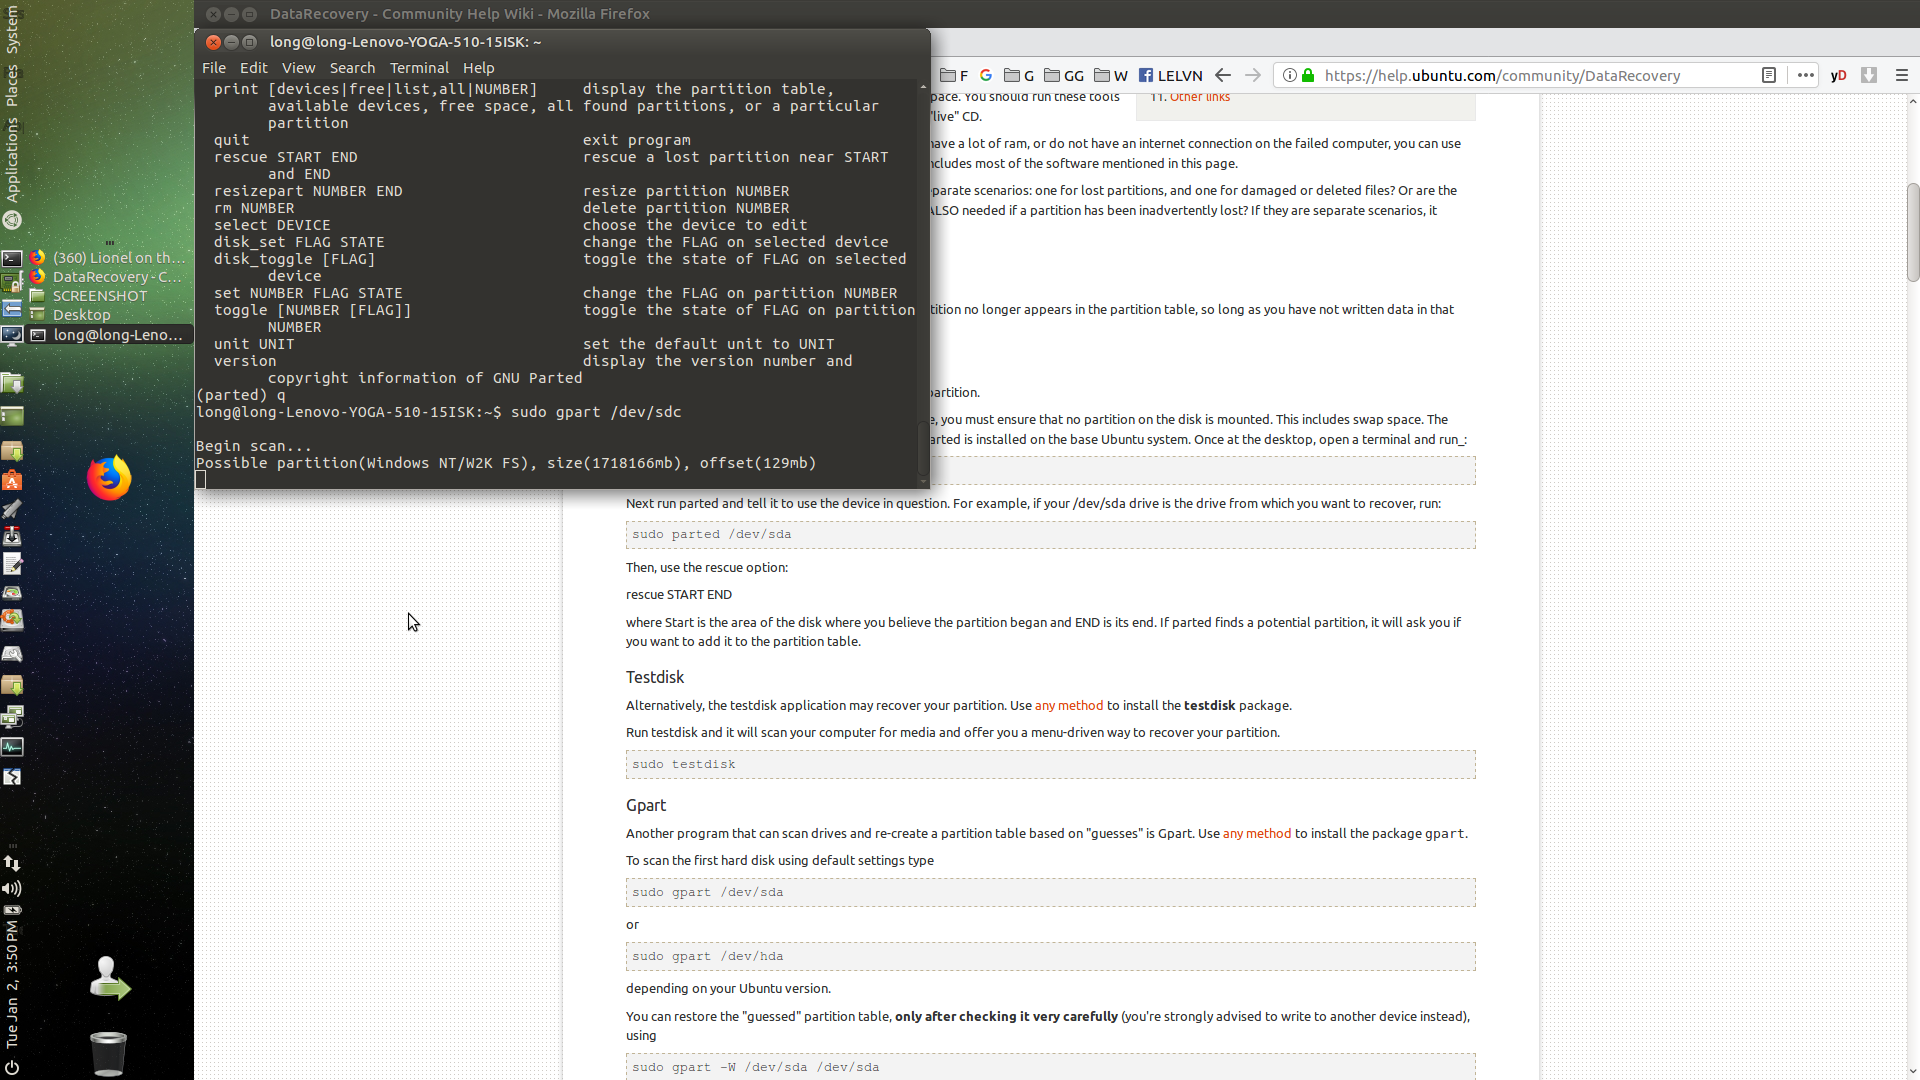
Task: Follow 'any method' link in Gpart section
Action: coord(1257,833)
